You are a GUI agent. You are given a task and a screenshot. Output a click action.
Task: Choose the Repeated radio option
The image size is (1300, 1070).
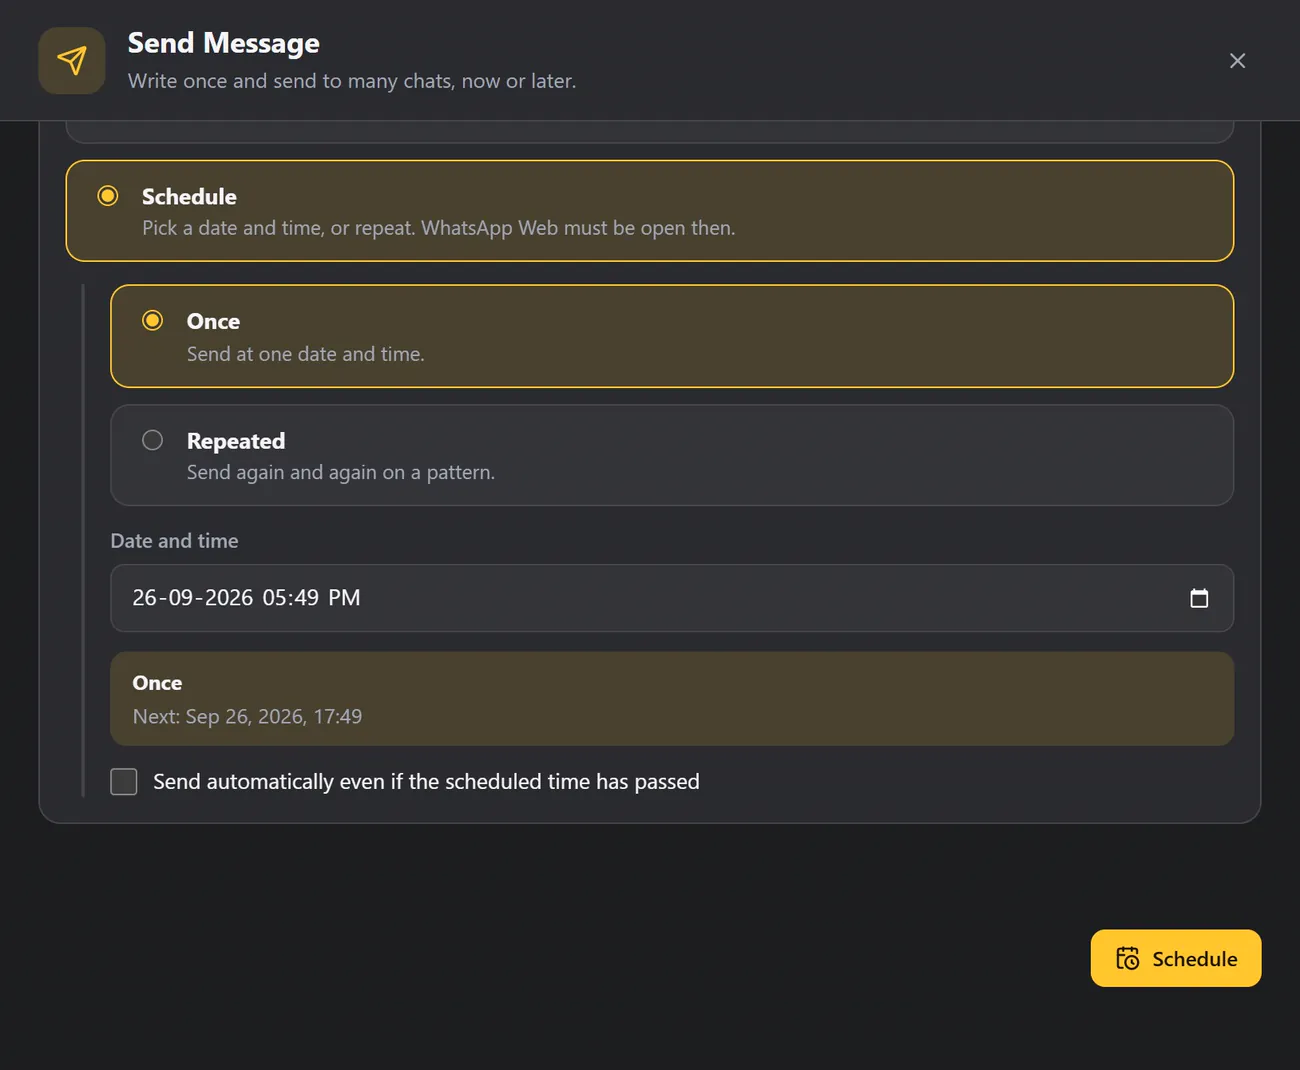coord(152,440)
